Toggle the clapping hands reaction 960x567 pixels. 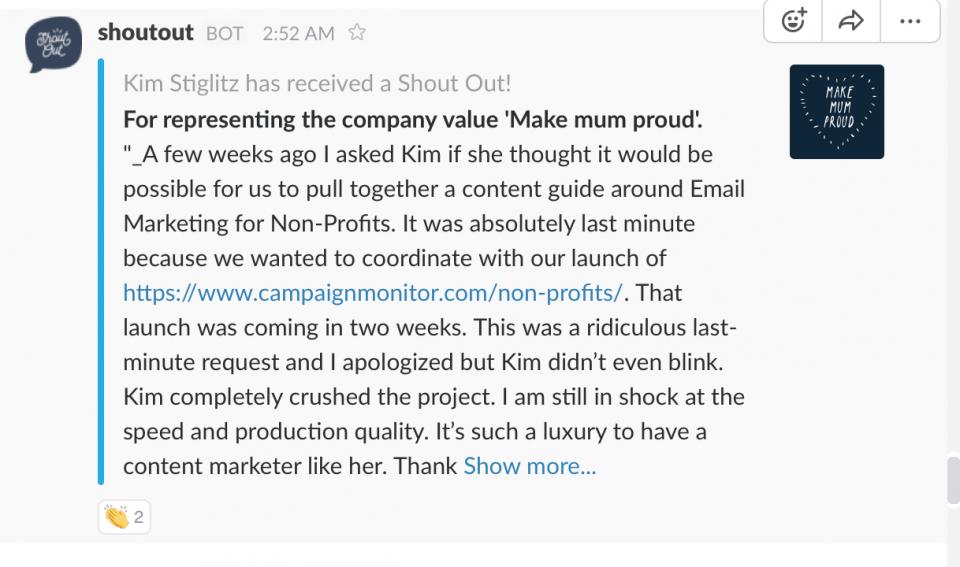tap(124, 517)
